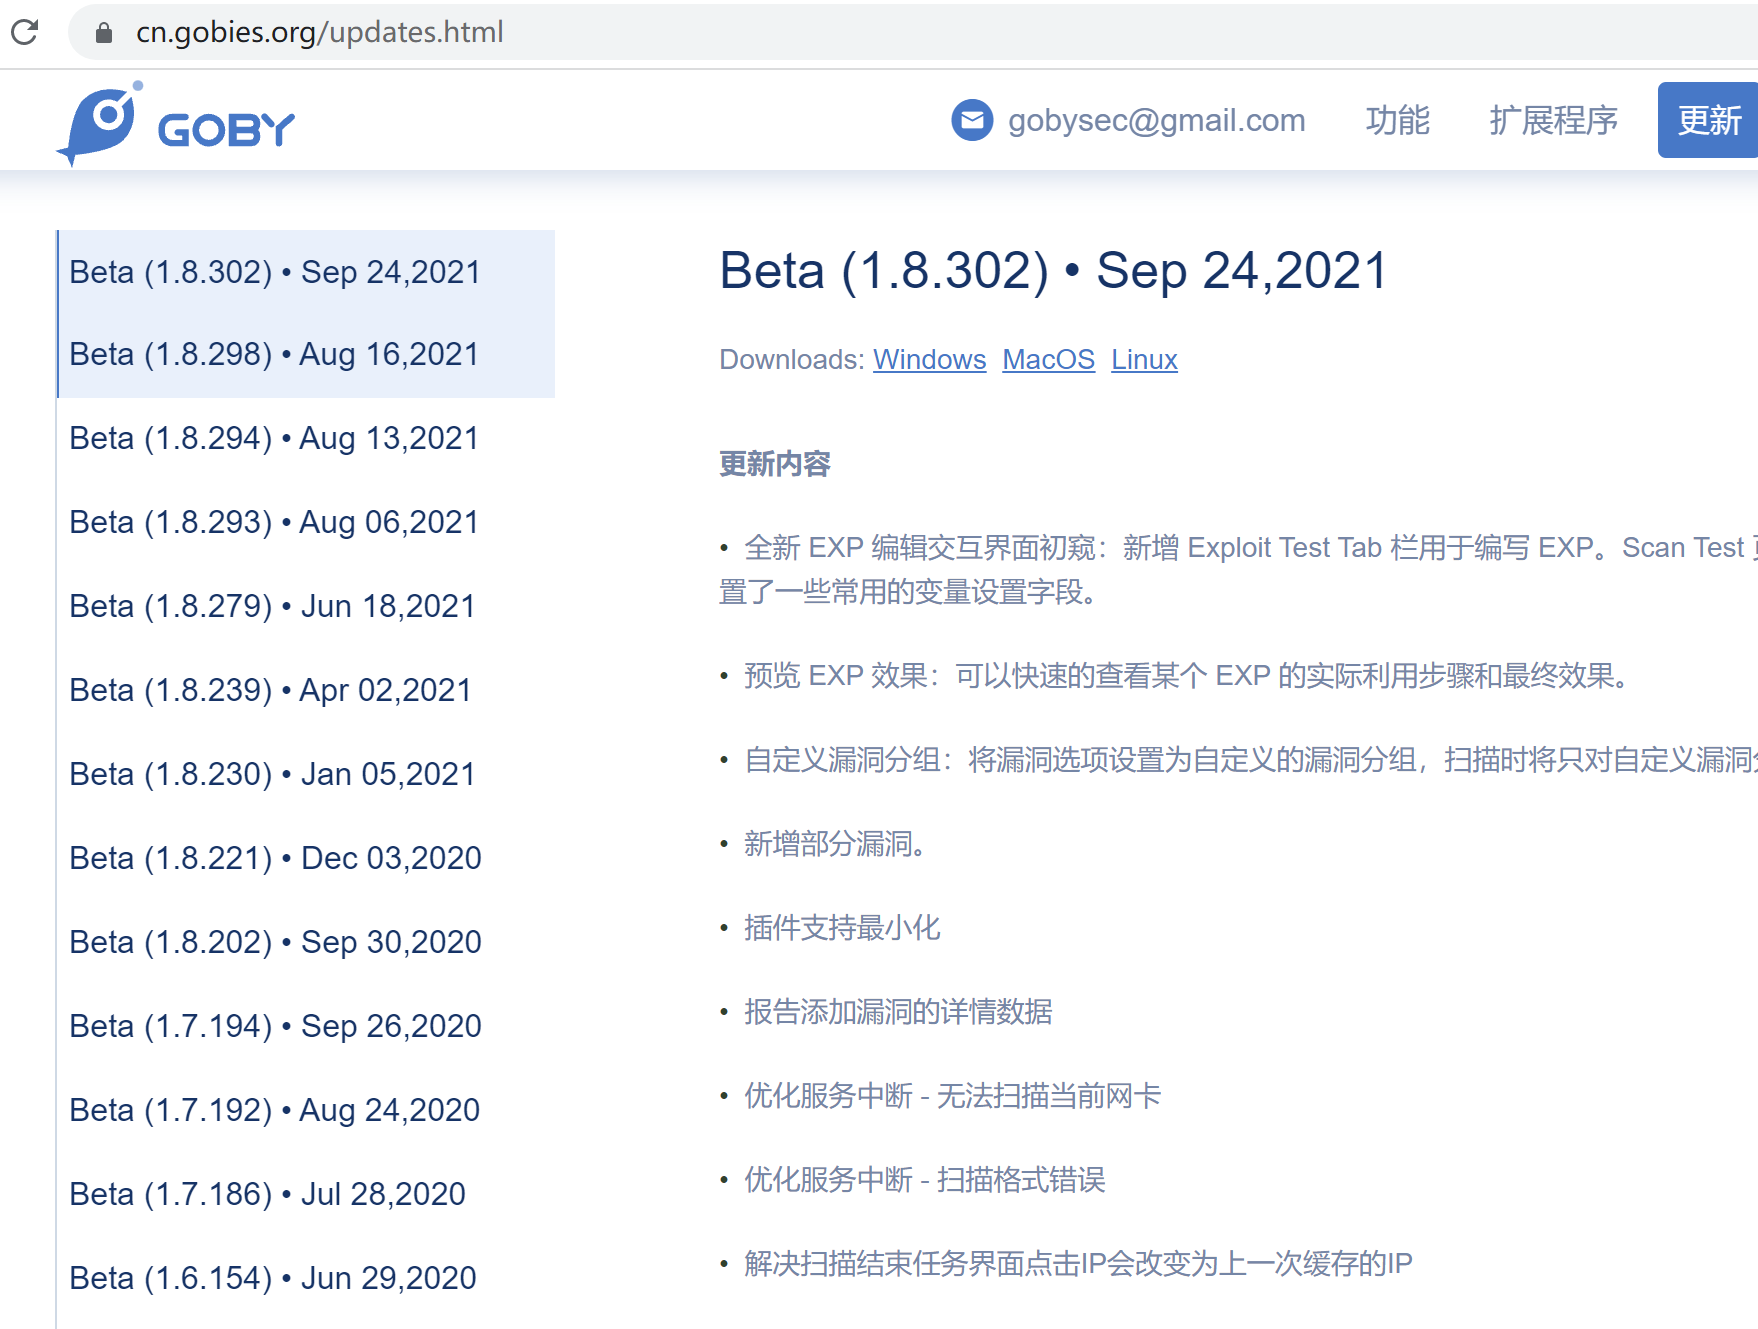The width and height of the screenshot is (1758, 1329).
Task: Click the Goby fish logo
Action: coord(176,124)
